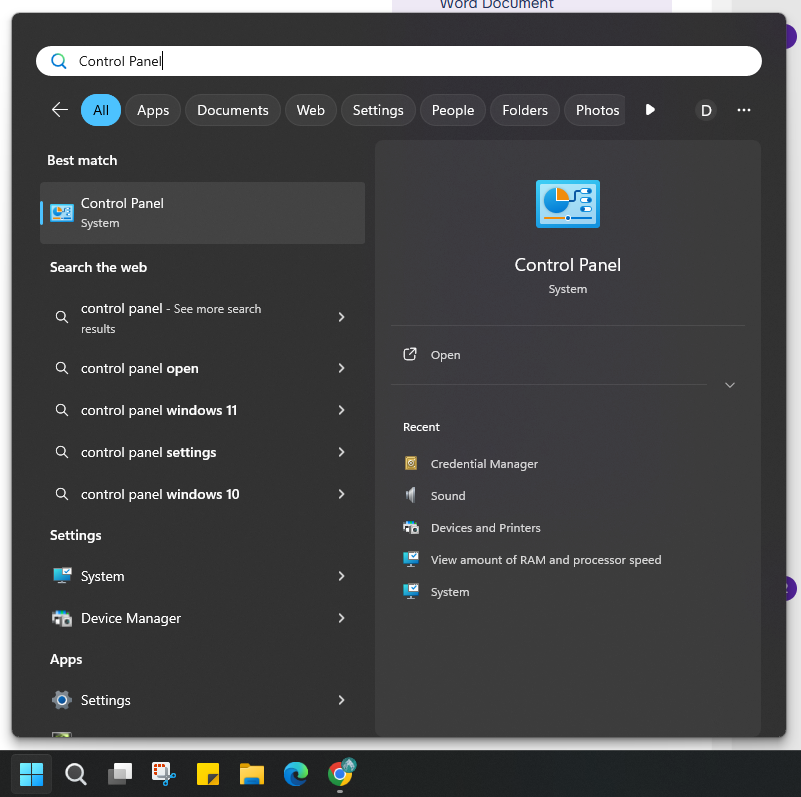This screenshot has width=801, height=797.
Task: Switch to the Apps filter tab
Action: tap(153, 110)
